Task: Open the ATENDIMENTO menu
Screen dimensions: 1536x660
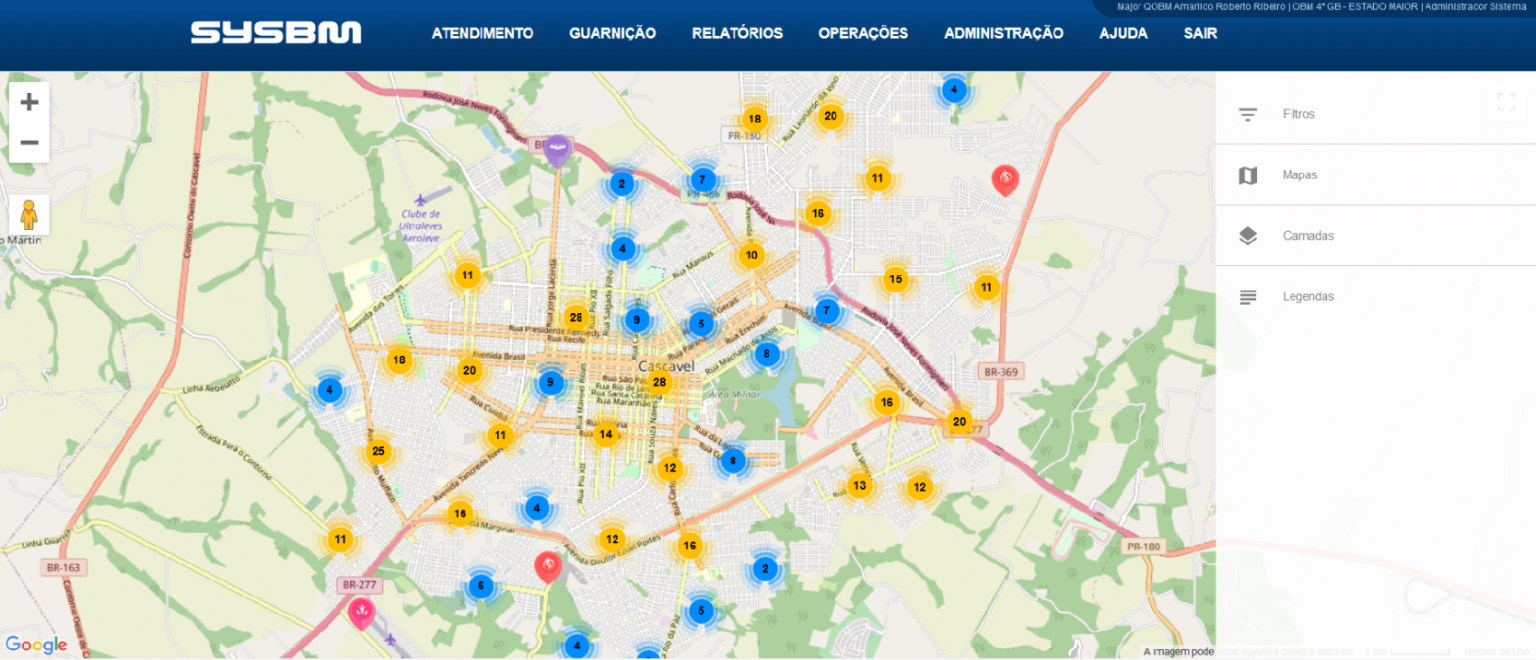Action: pos(482,33)
